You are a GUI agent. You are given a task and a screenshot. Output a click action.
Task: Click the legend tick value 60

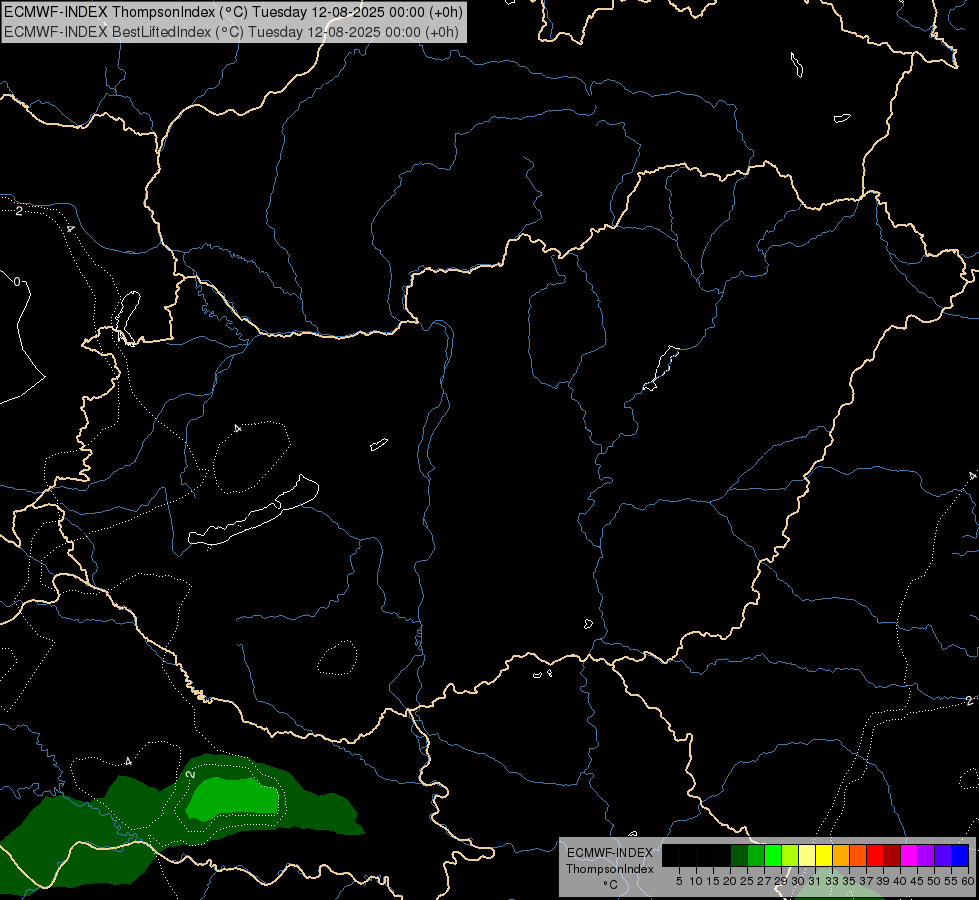click(968, 881)
